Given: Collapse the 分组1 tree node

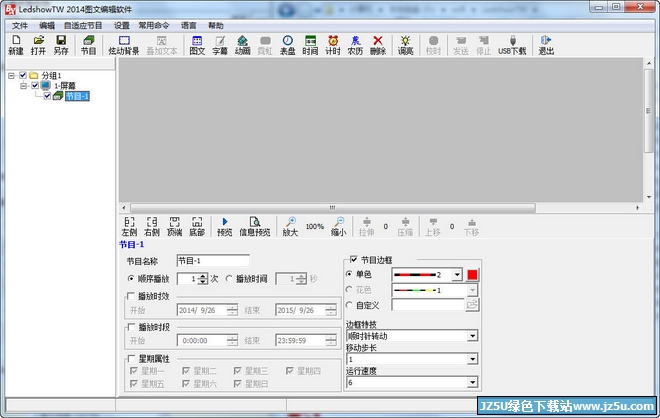Looking at the screenshot, I should click(x=11, y=76).
